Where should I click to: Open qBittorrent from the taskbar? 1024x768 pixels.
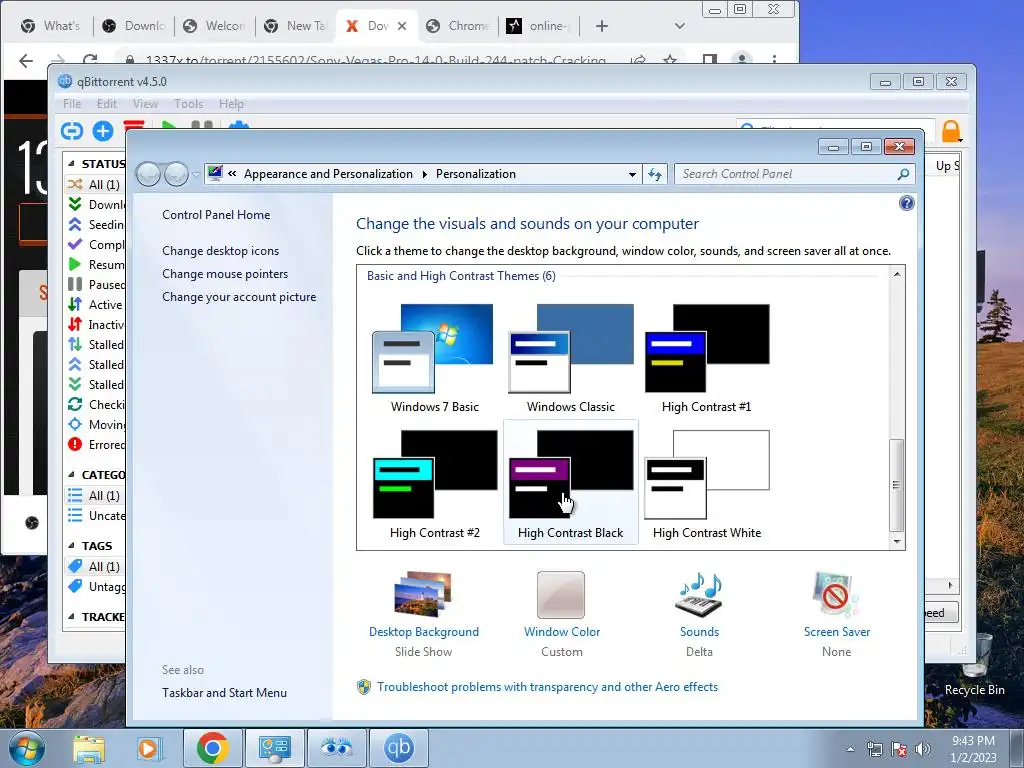point(399,748)
